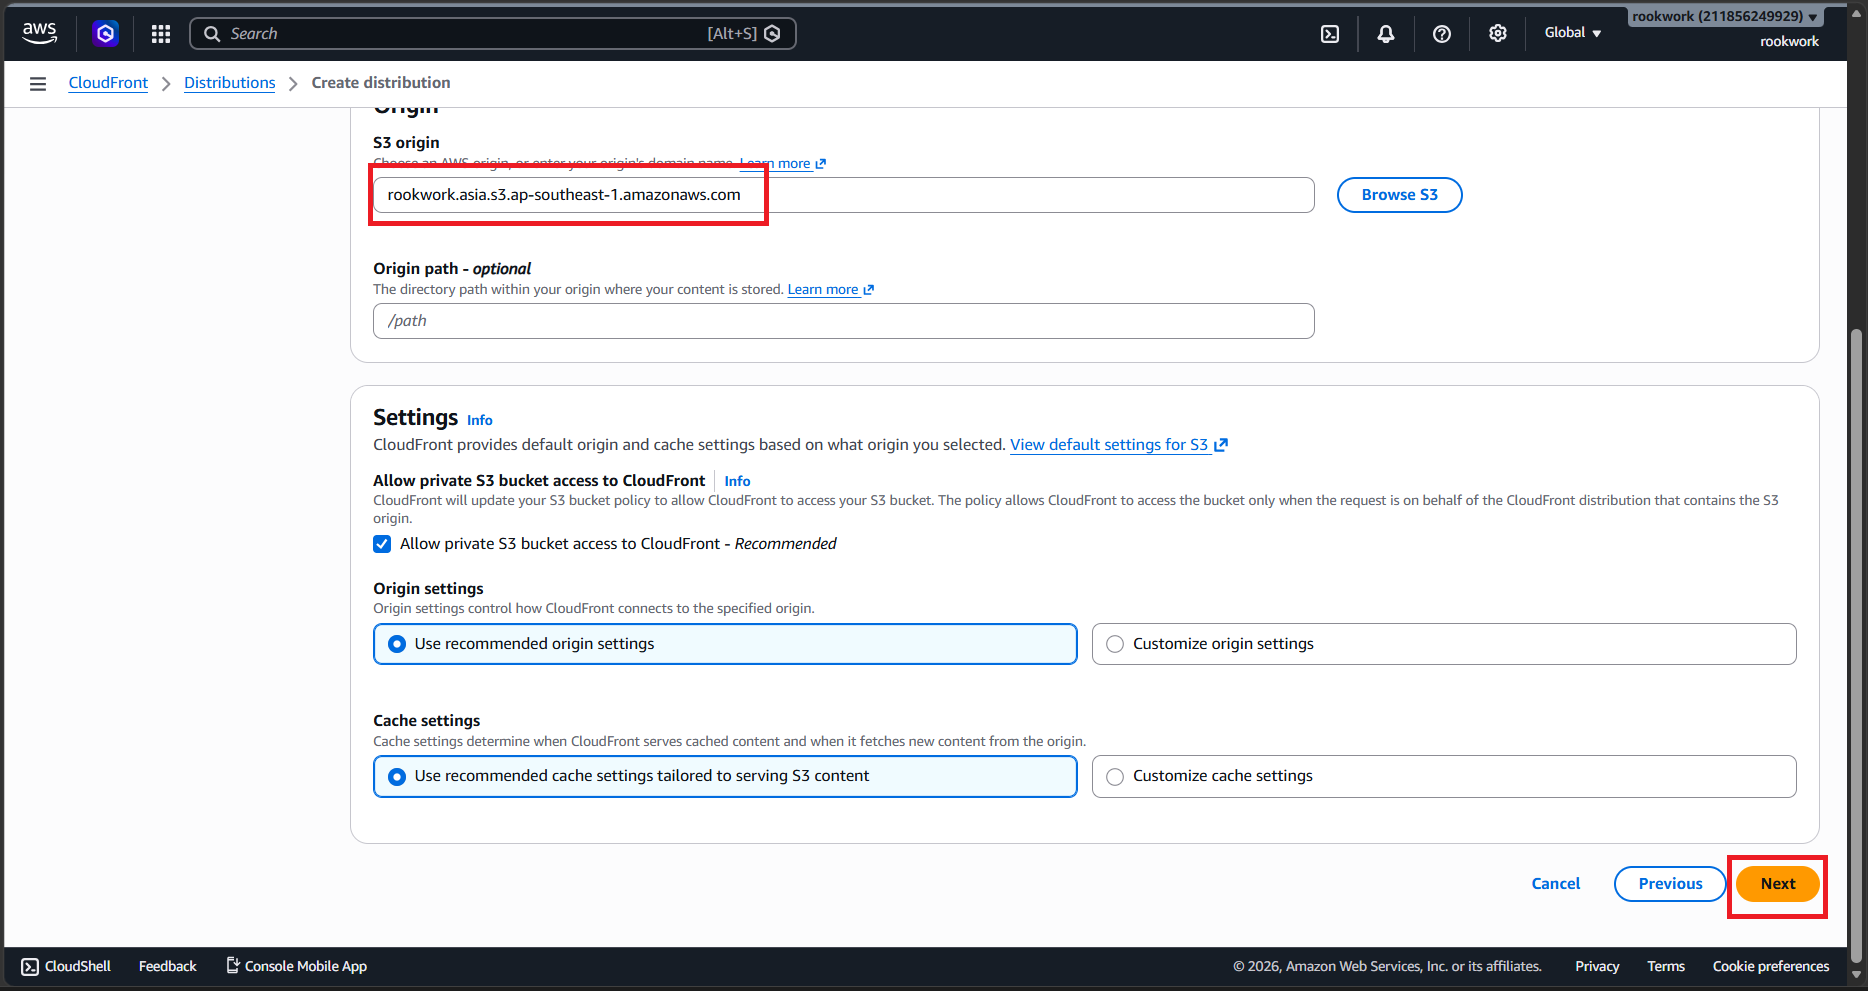
Task: Go to Distributions breadcrumb
Action: tap(230, 83)
